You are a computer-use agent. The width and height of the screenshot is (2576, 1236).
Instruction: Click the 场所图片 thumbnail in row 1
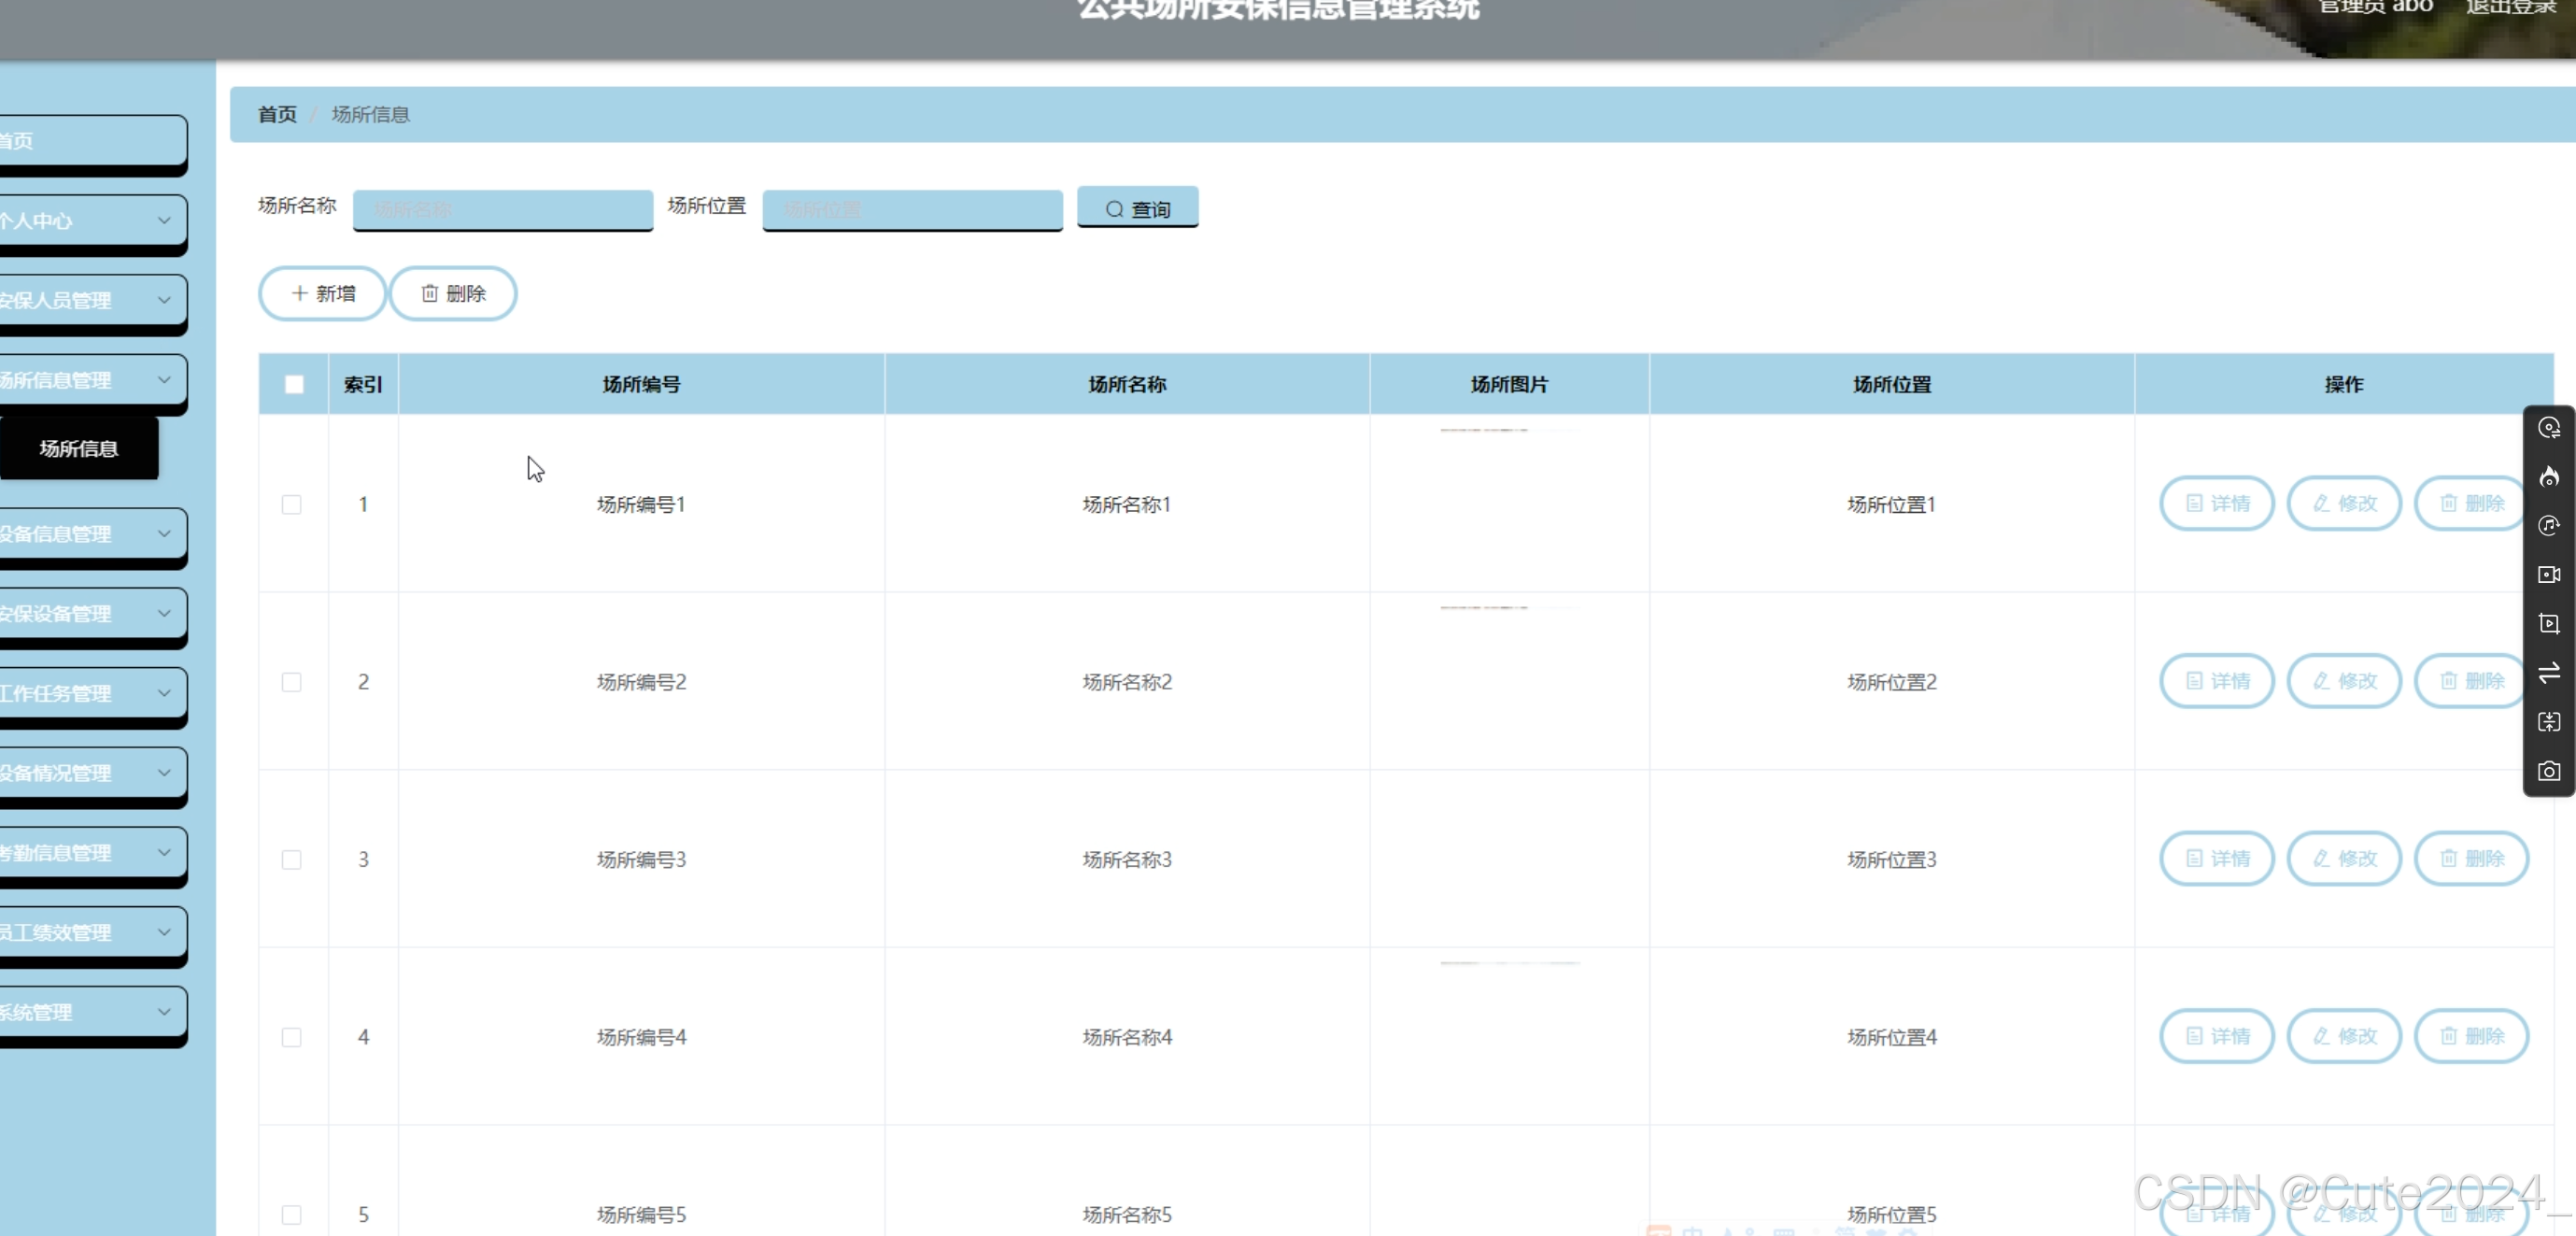[x=1508, y=430]
